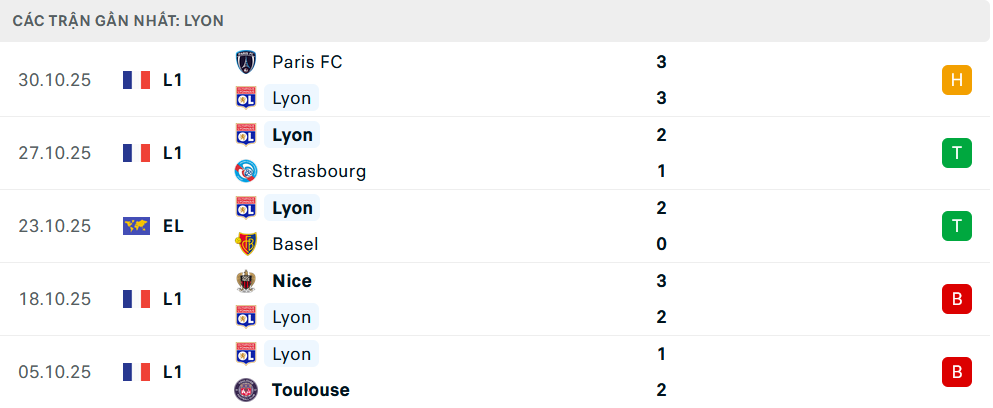Click the Nice club crest
Image resolution: width=993 pixels, height=408 pixels.
[245, 281]
